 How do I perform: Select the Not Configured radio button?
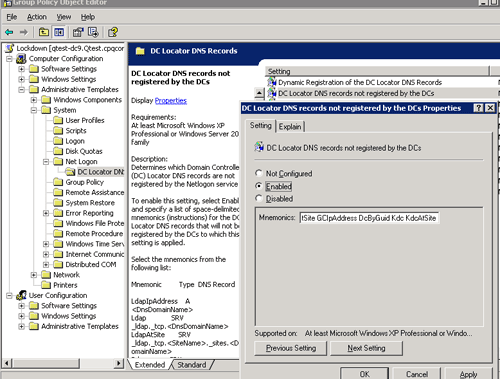pos(259,173)
